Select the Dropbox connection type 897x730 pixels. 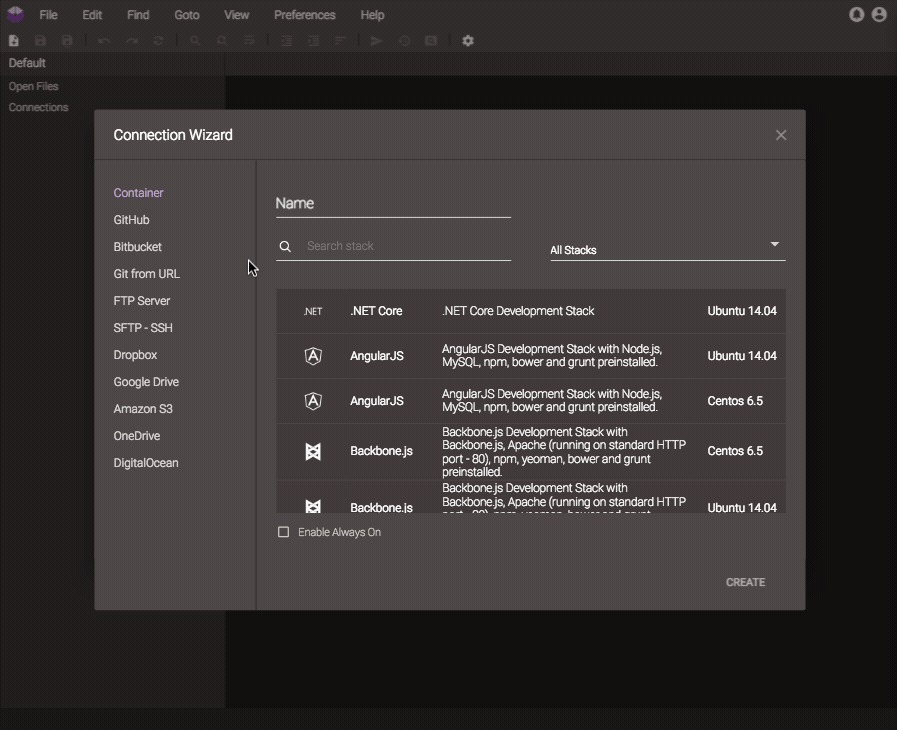[135, 355]
